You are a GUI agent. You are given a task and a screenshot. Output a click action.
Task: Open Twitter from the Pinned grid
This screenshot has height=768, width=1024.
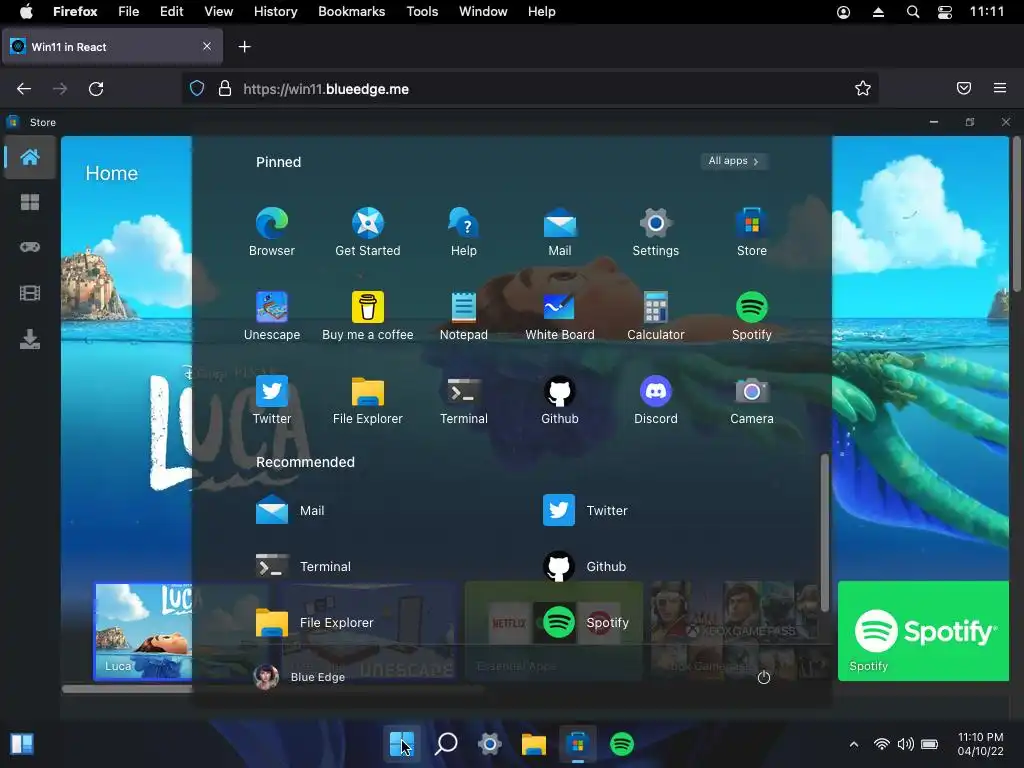click(x=272, y=400)
